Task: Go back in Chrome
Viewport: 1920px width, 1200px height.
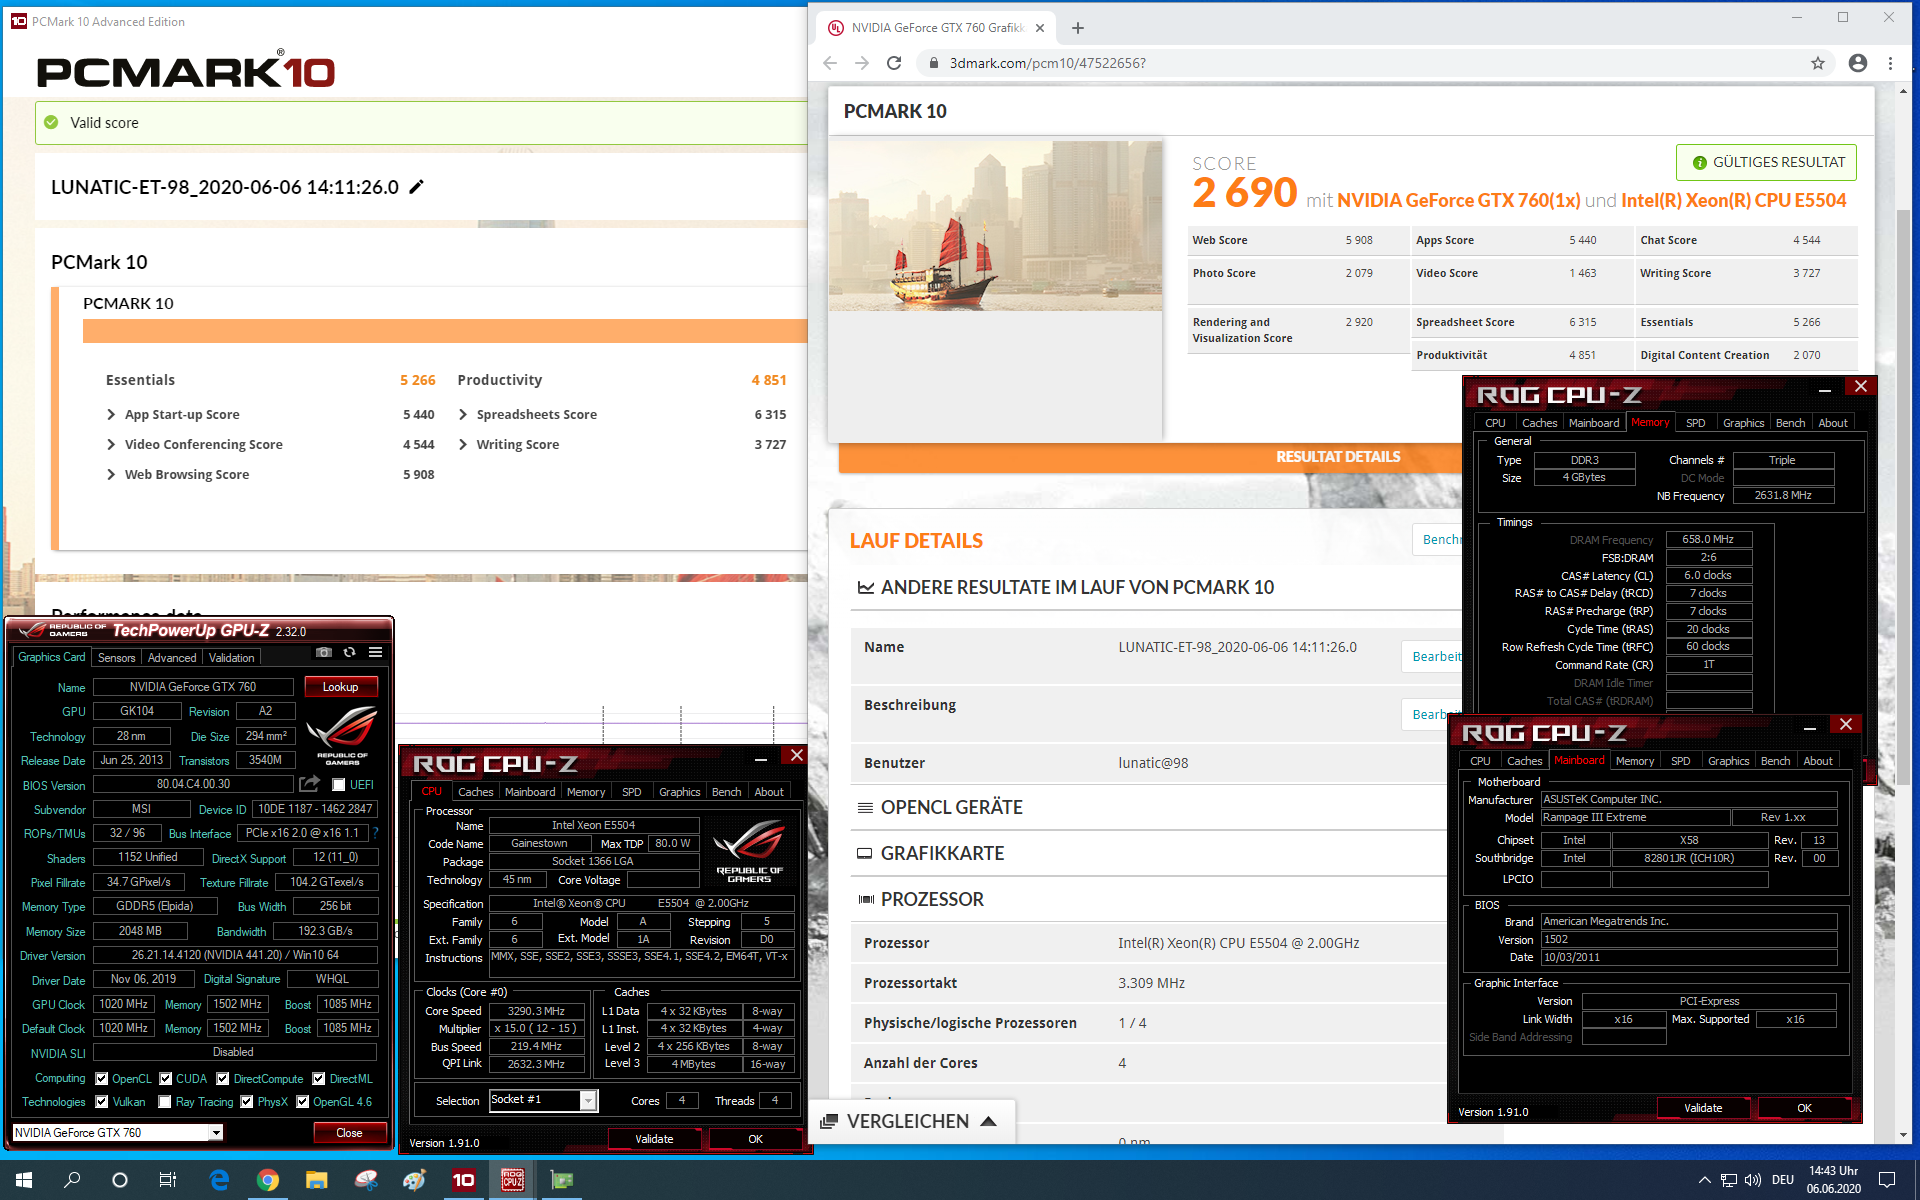Action: (829, 63)
